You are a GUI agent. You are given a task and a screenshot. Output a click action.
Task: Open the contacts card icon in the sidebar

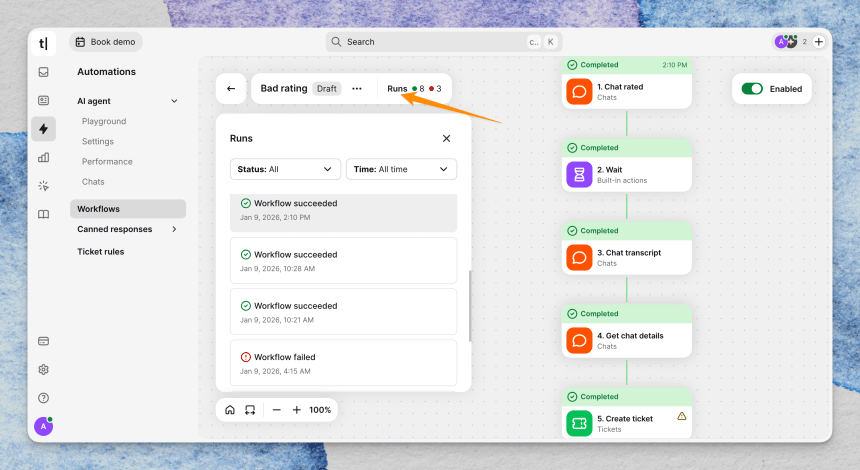43,100
